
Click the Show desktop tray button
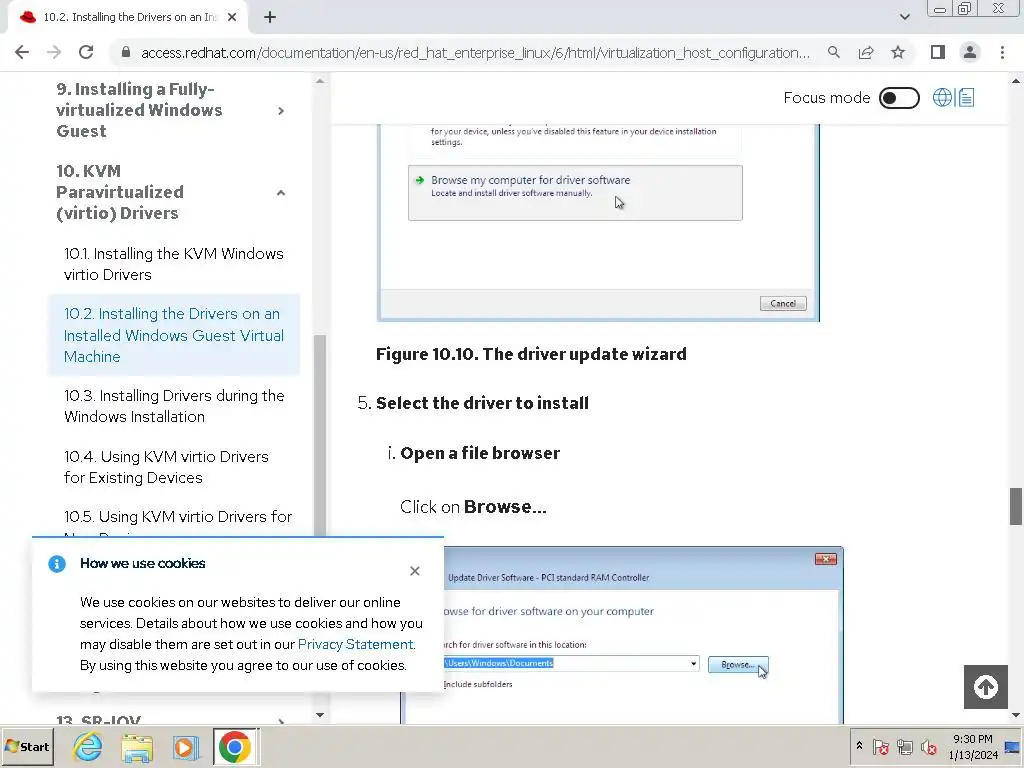1012,746
